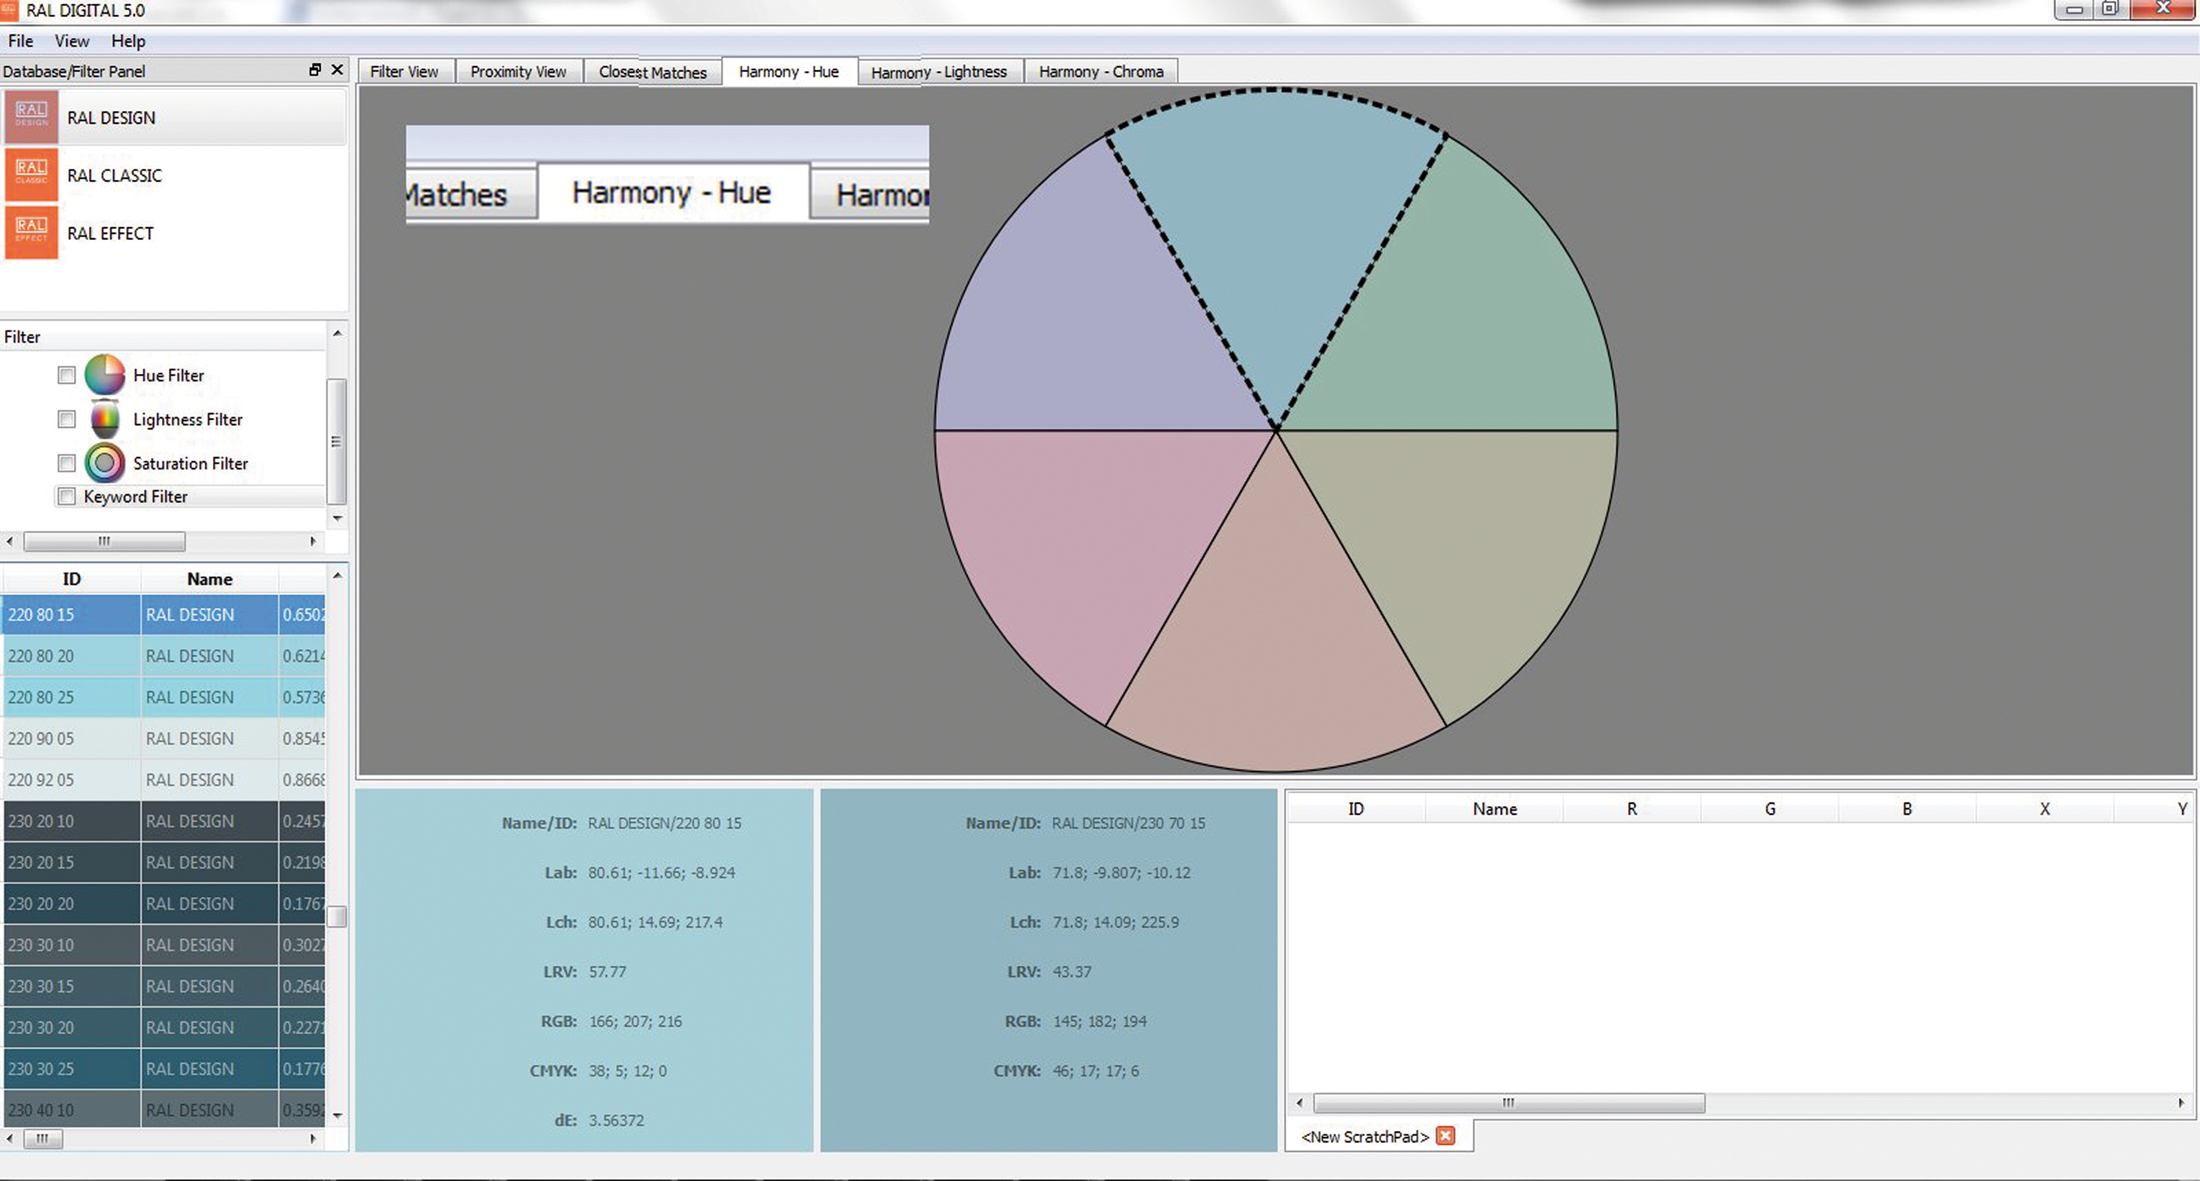2200x1181 pixels.
Task: Click scratchpad horizontal scroll right arrow
Action: point(2181,1103)
